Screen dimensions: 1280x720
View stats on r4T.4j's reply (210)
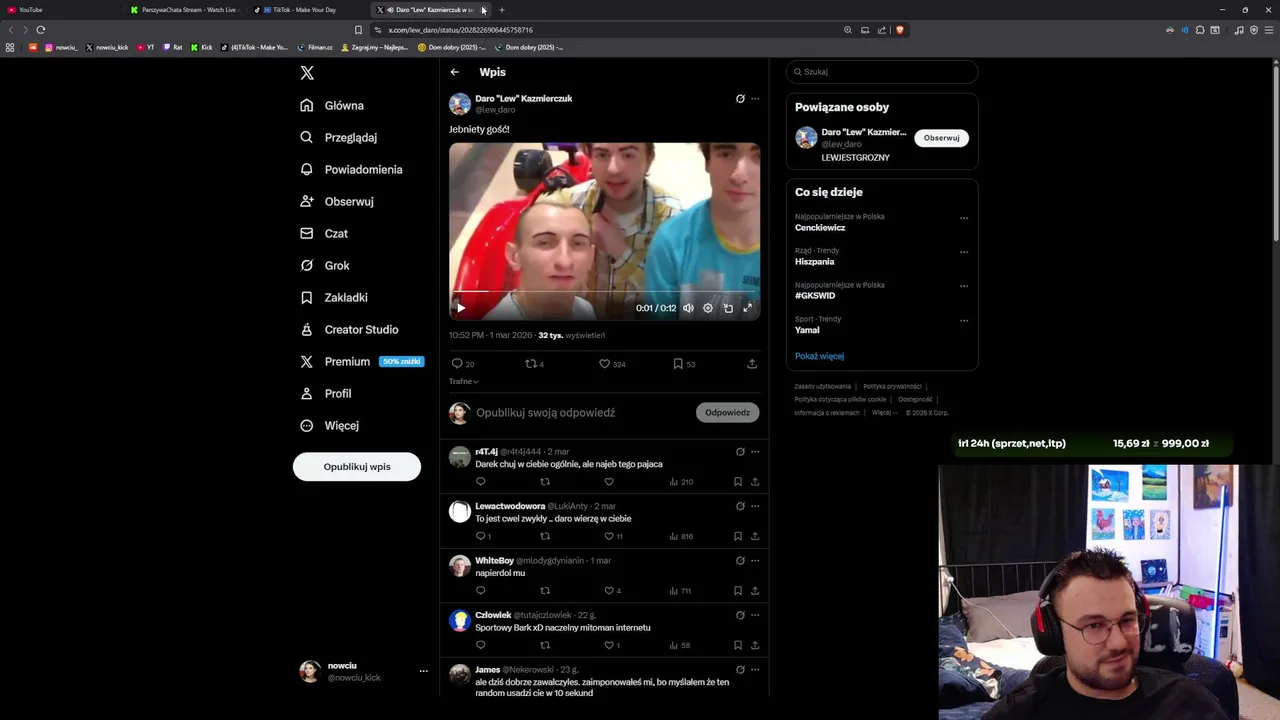click(x=681, y=482)
